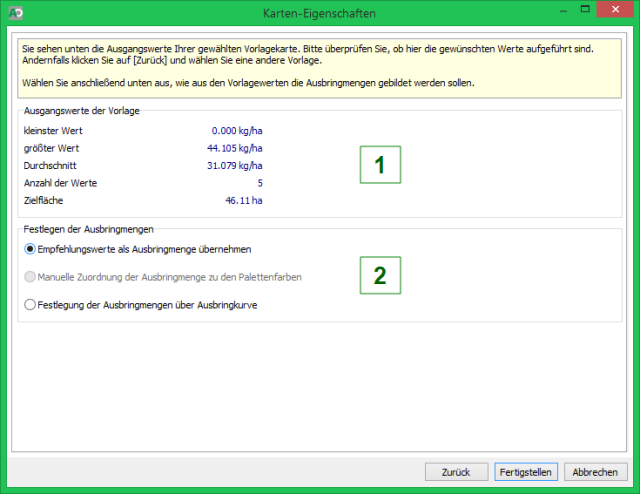
Task: Click the yellow instruction text box
Action: 319,66
